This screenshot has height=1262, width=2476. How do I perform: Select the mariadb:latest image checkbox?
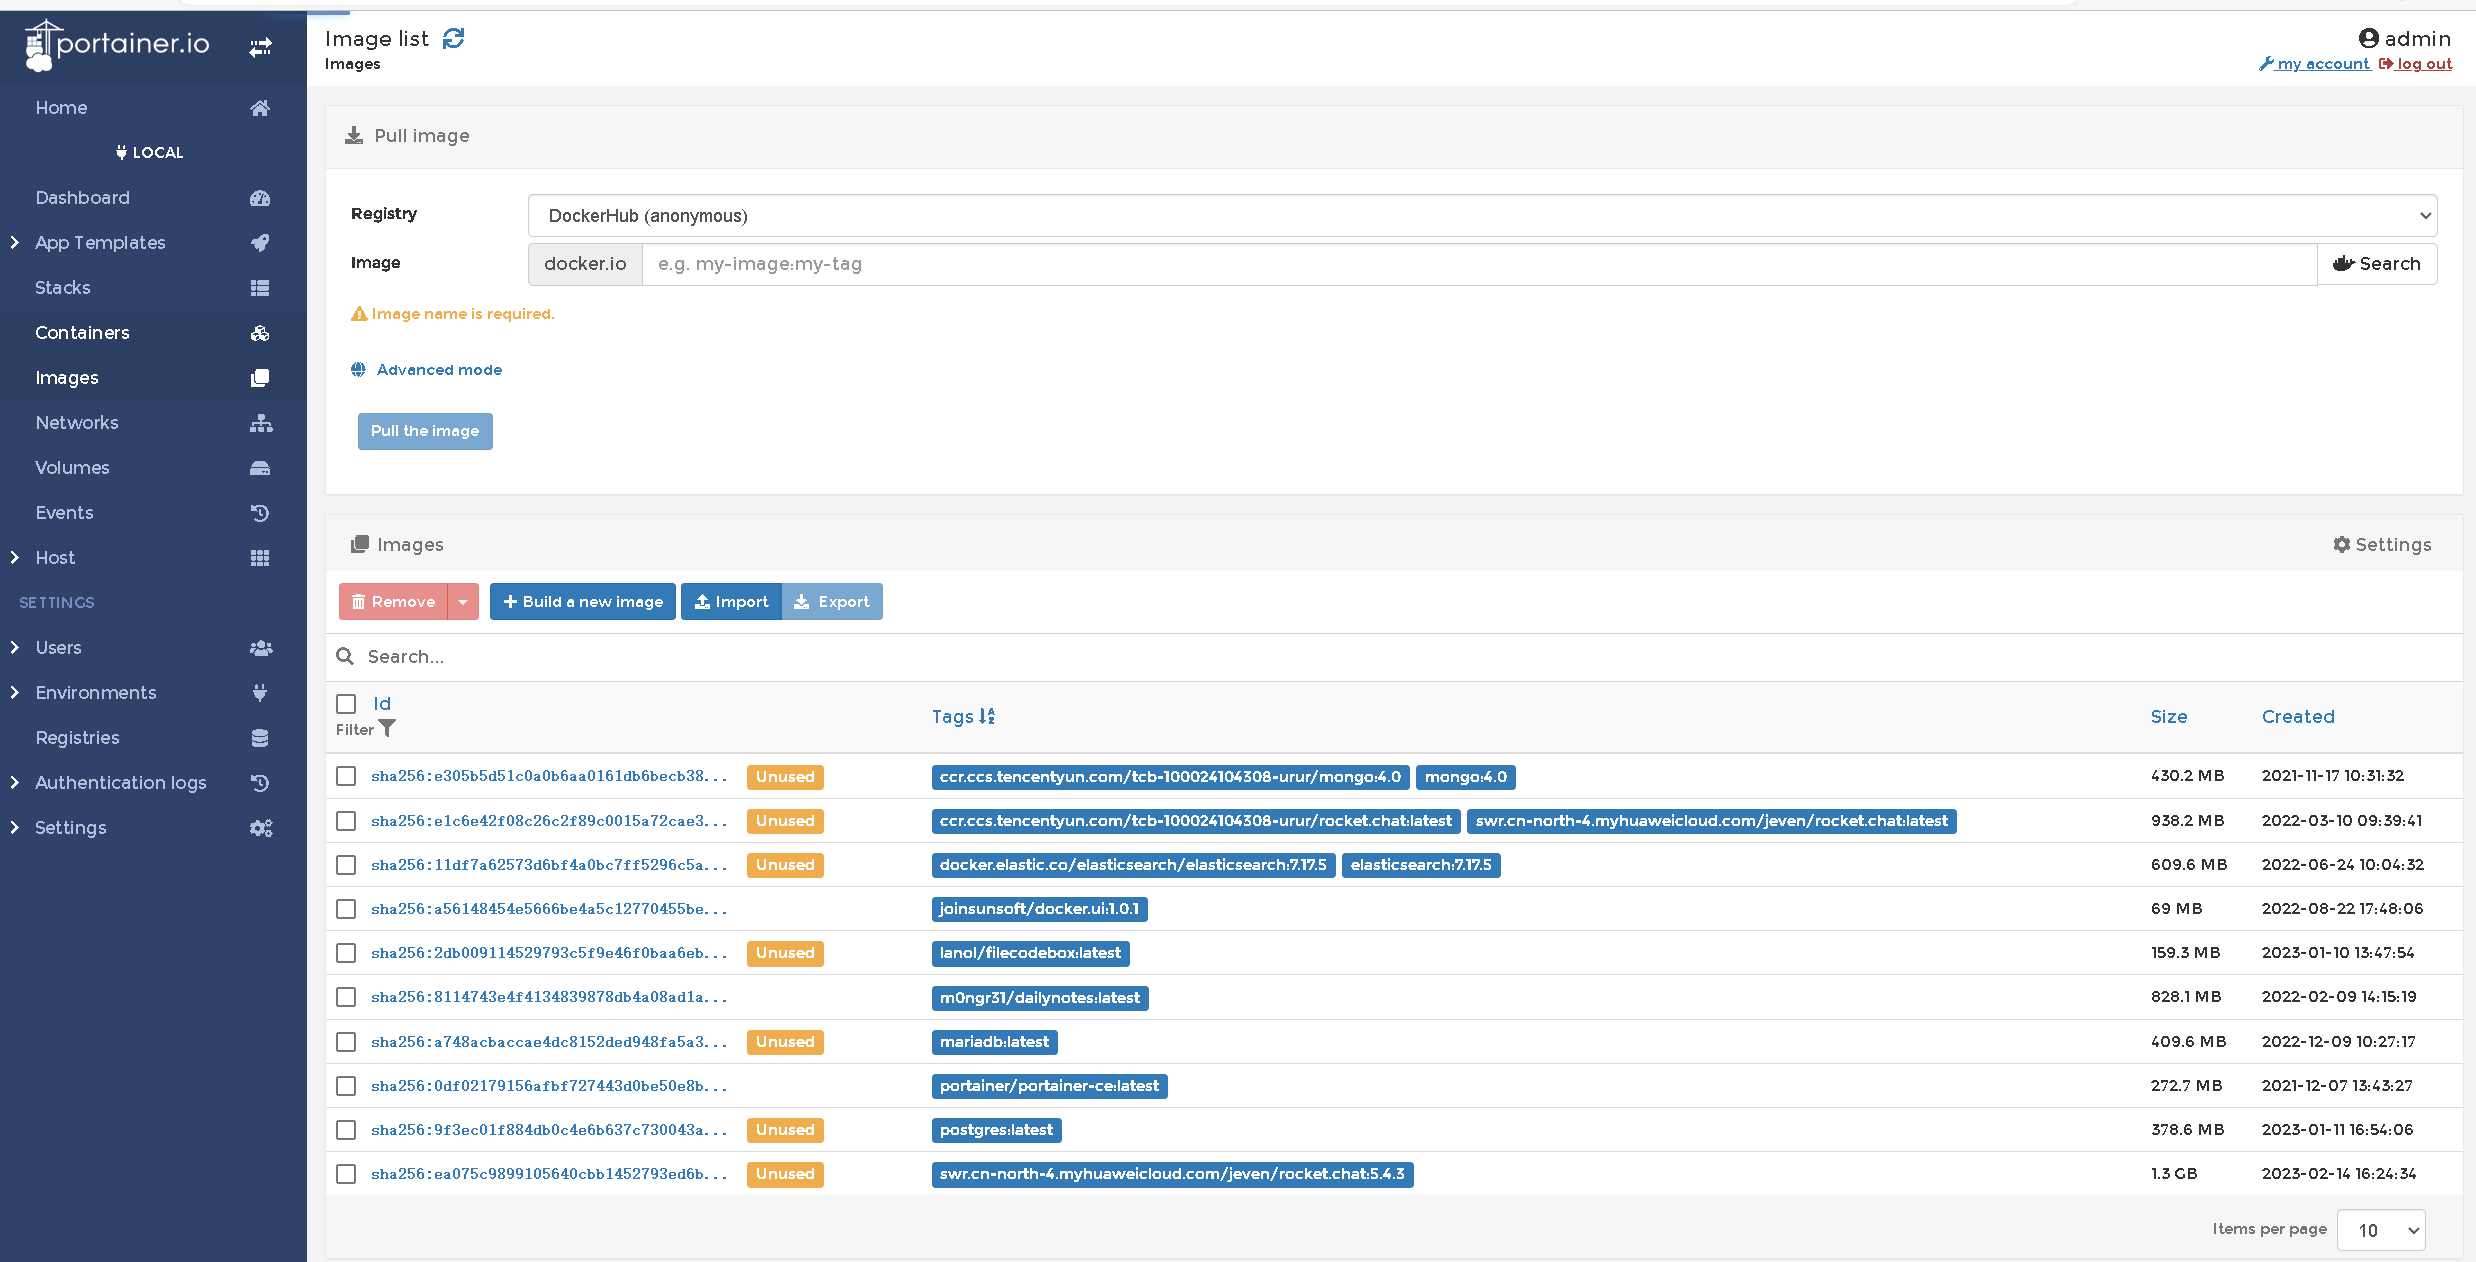coord(346,1042)
